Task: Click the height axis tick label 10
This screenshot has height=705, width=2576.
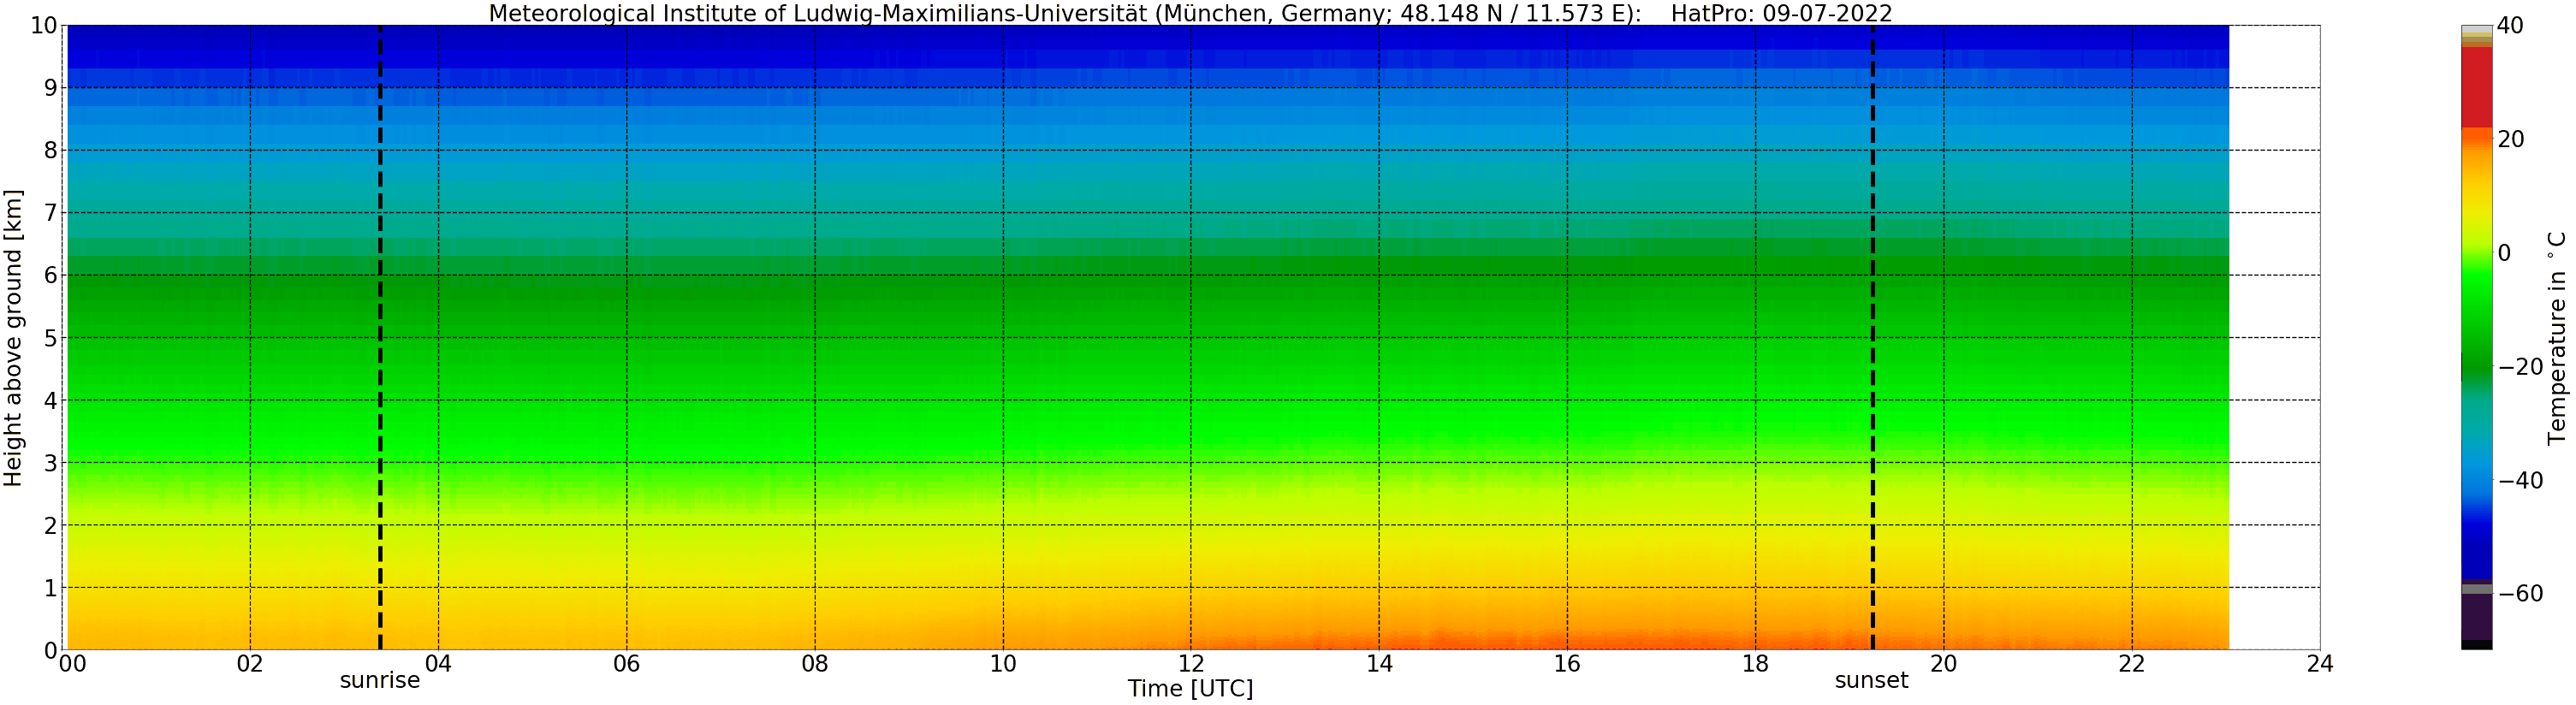Action: (44, 26)
